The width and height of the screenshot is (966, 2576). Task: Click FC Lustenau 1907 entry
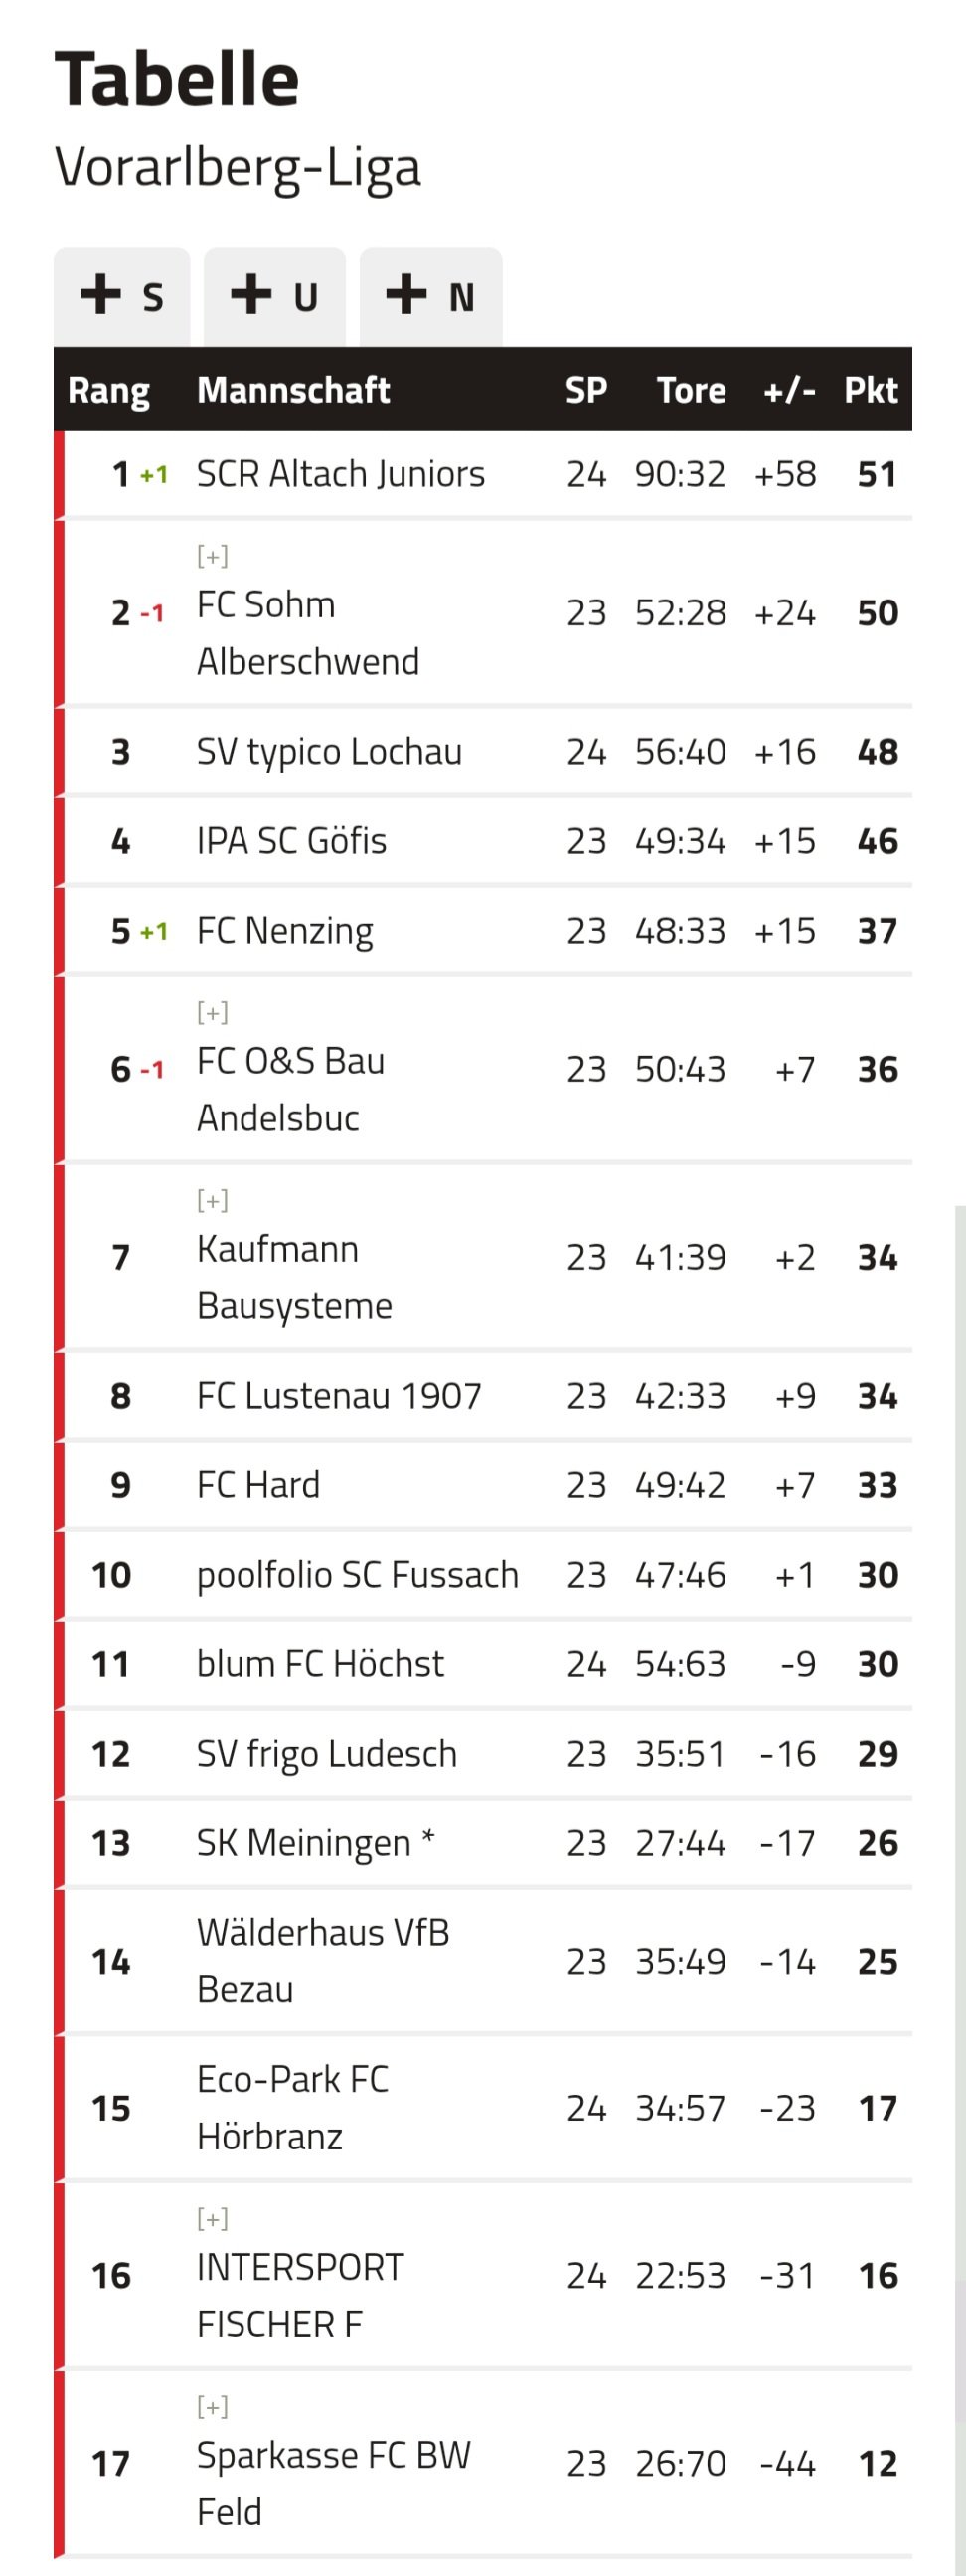coord(339,1396)
